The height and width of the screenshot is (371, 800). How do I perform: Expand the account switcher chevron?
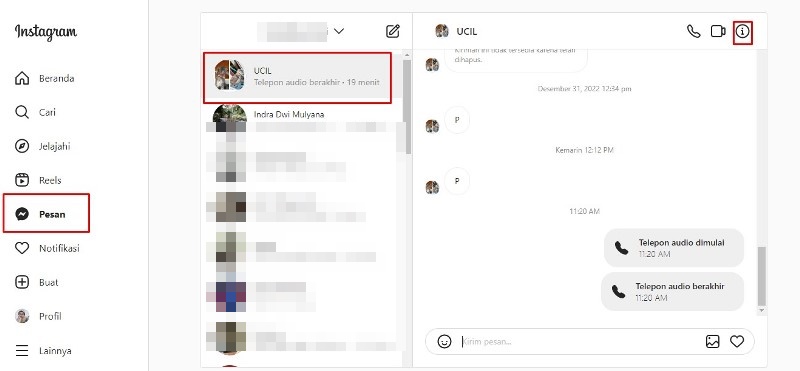339,31
